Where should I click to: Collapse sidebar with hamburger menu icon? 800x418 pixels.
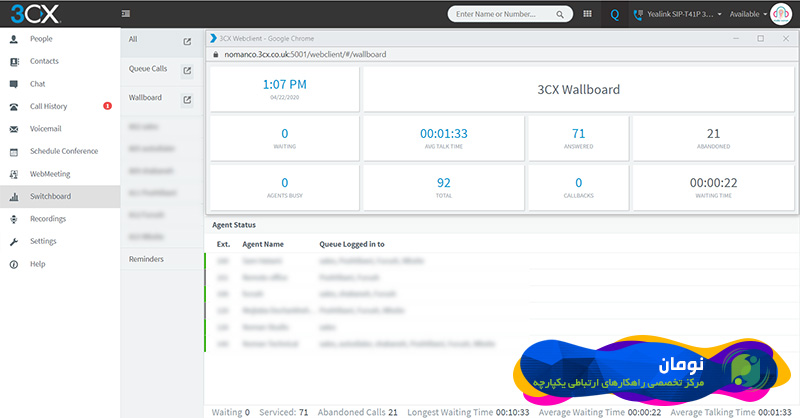pos(126,14)
